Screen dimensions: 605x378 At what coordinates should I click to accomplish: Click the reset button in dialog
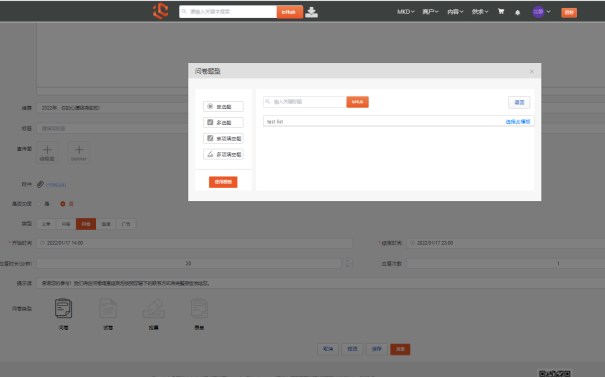pos(519,102)
